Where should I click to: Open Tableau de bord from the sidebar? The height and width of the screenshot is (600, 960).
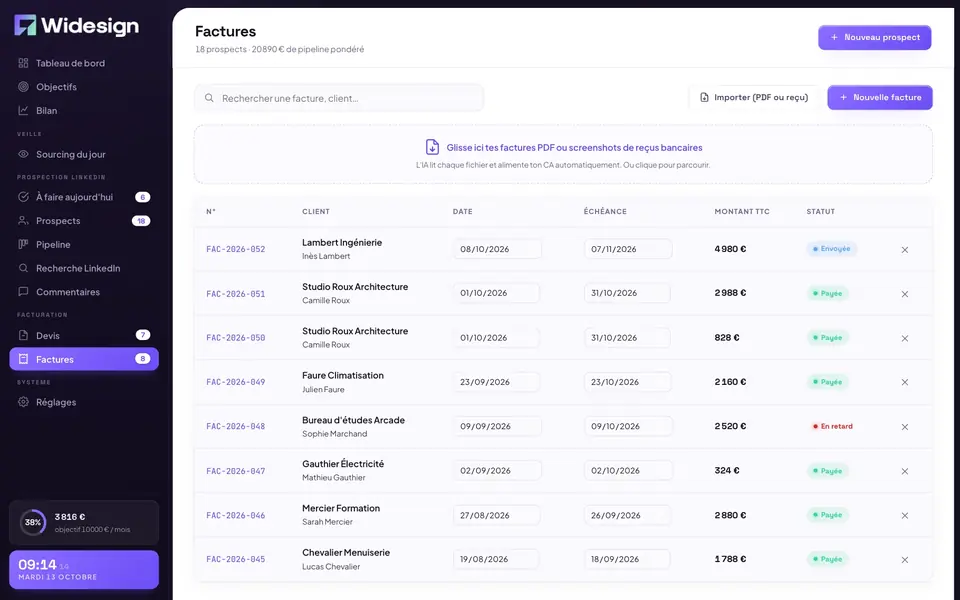click(x=84, y=63)
